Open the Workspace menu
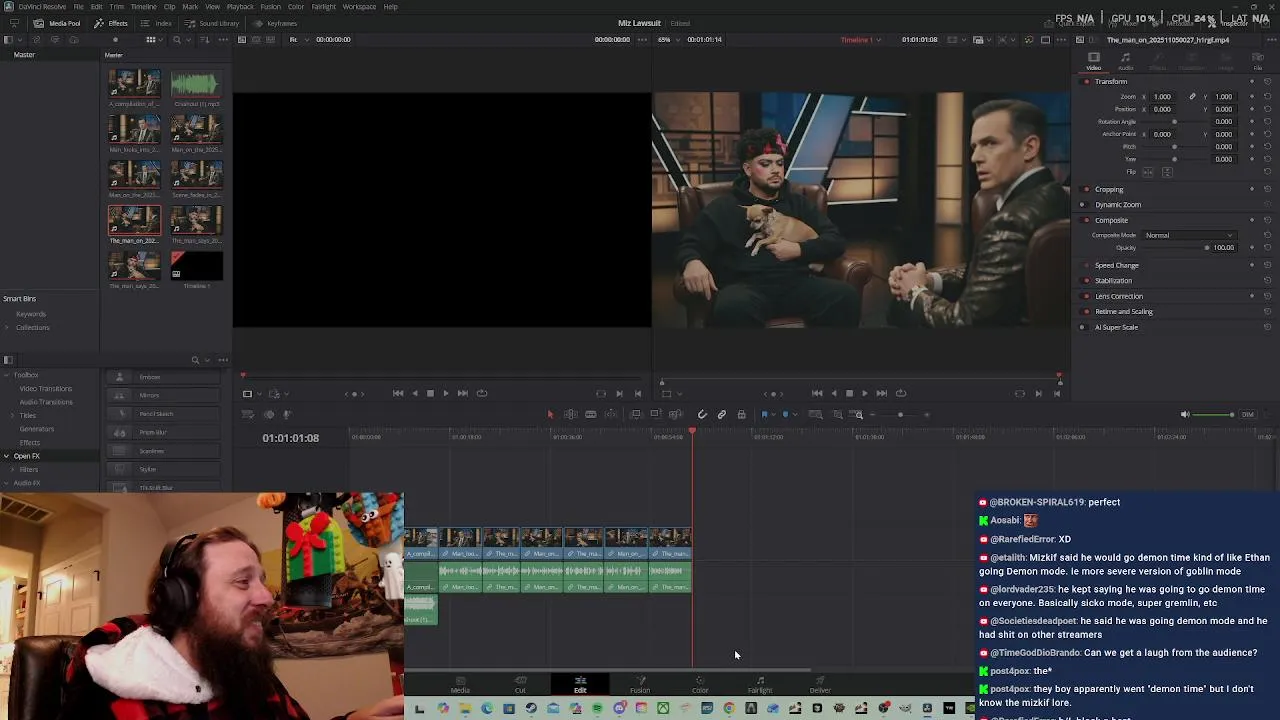Viewport: 1280px width, 720px height. tap(359, 7)
